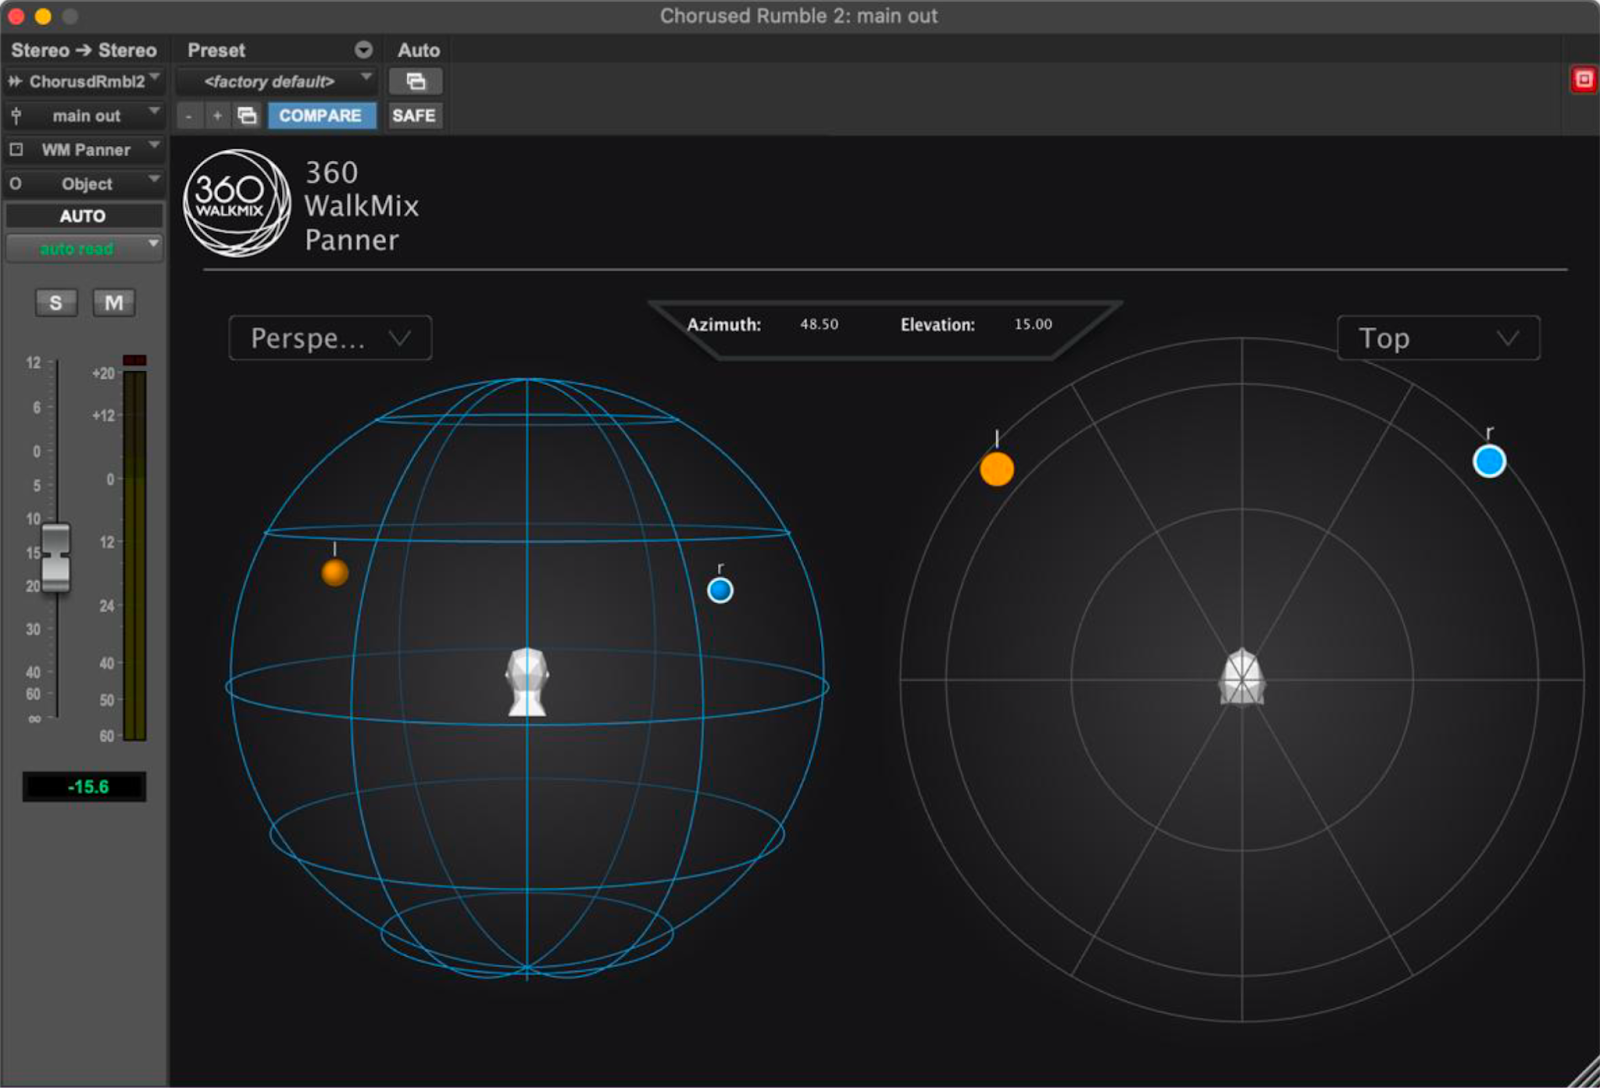1600x1088 pixels.
Task: Select the orange left channel dot in Top view
Action: click(x=996, y=468)
